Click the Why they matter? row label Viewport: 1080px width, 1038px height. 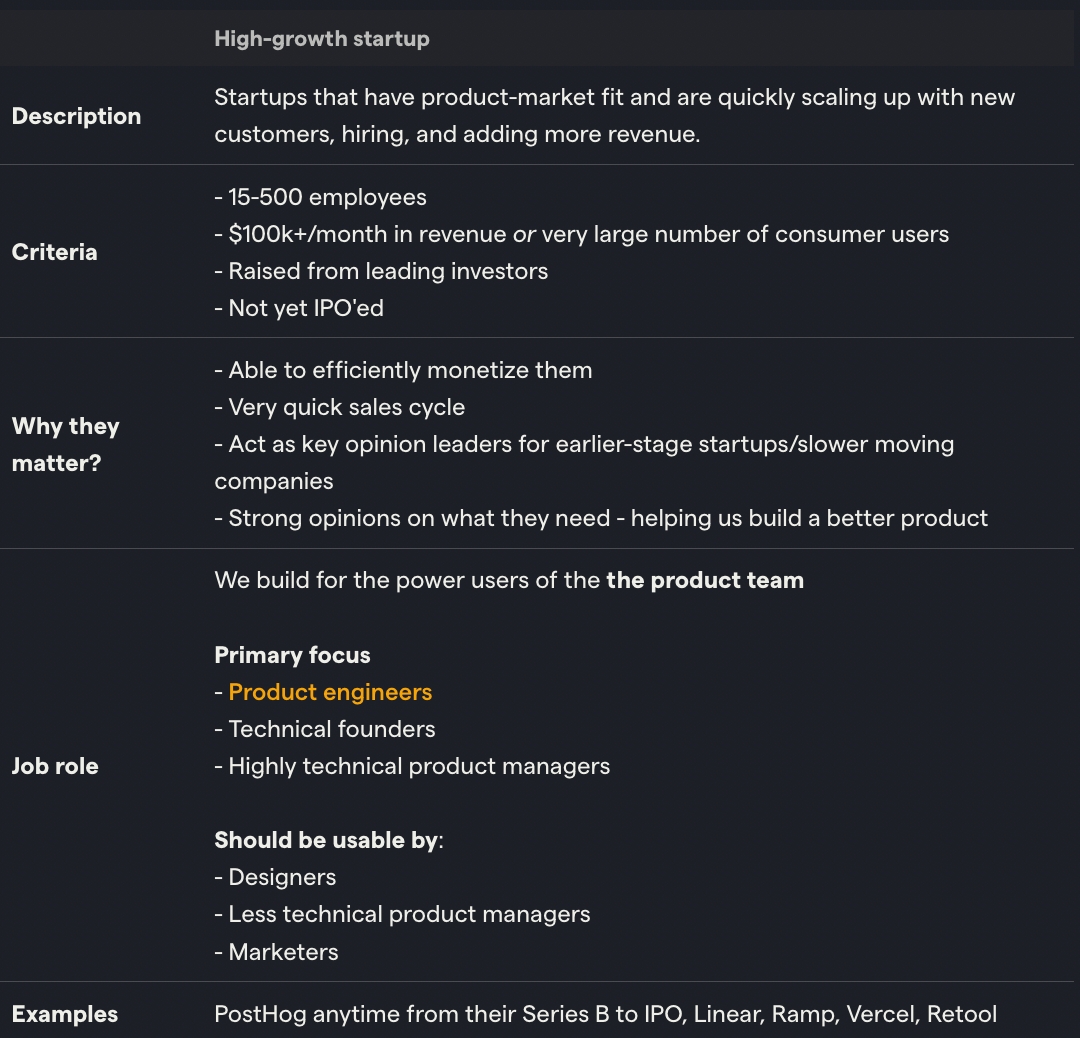pyautogui.click(x=65, y=444)
